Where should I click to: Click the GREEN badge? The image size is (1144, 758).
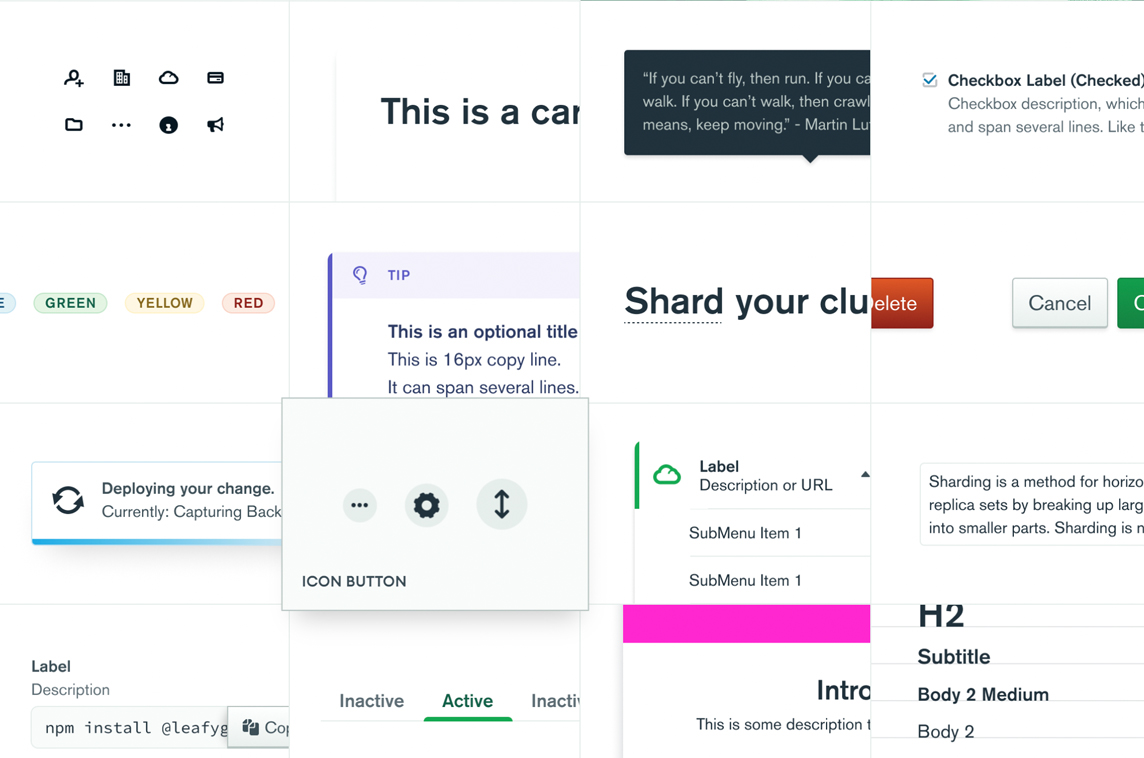coord(71,303)
